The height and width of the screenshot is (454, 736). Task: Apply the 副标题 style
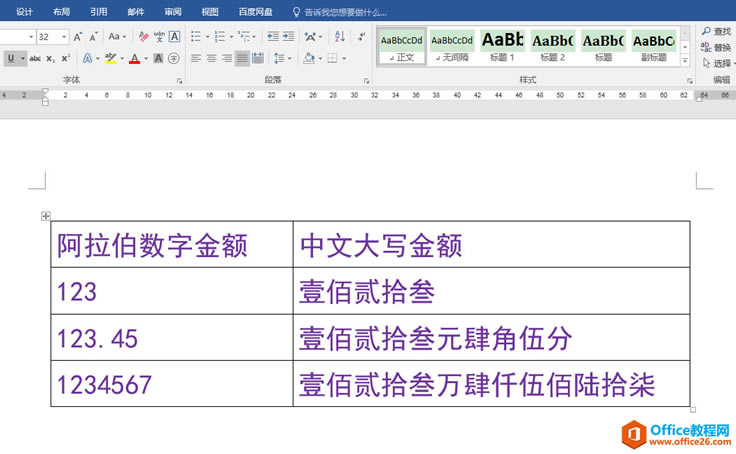coord(653,46)
